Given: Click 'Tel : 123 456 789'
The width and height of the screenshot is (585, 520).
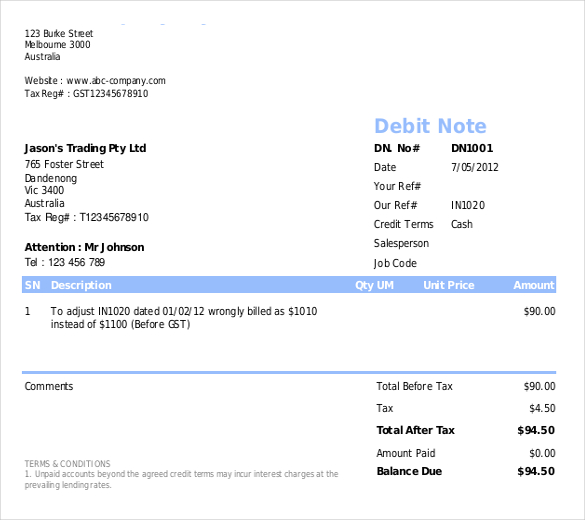Looking at the screenshot, I should pos(65,262).
